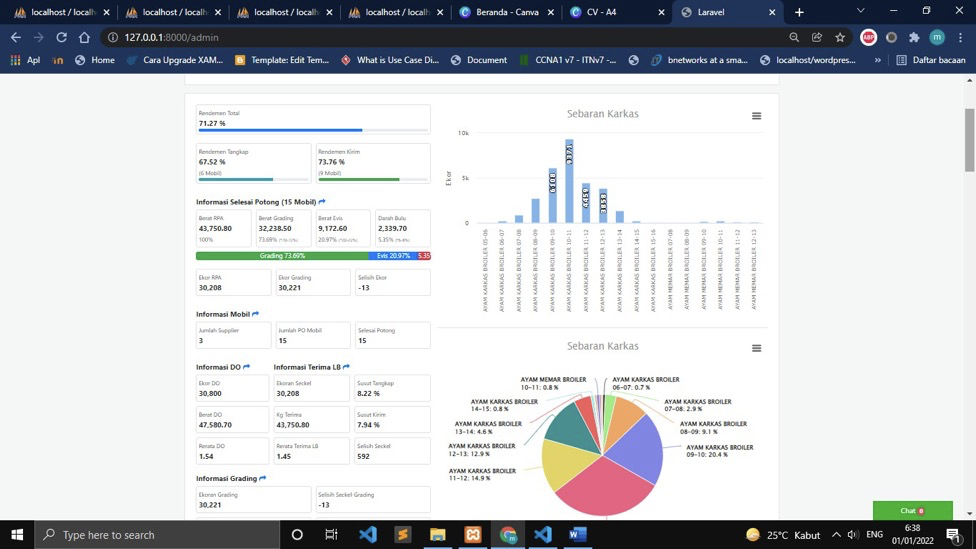
Task: Open the browser extensions puzzle icon
Action: 914,37
